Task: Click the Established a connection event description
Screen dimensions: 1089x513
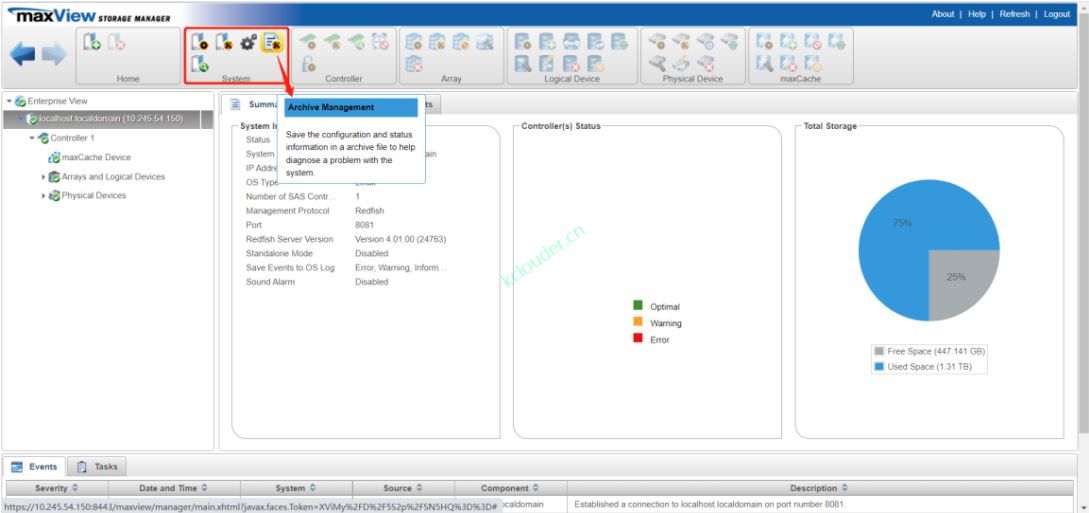Action: [x=710, y=505]
